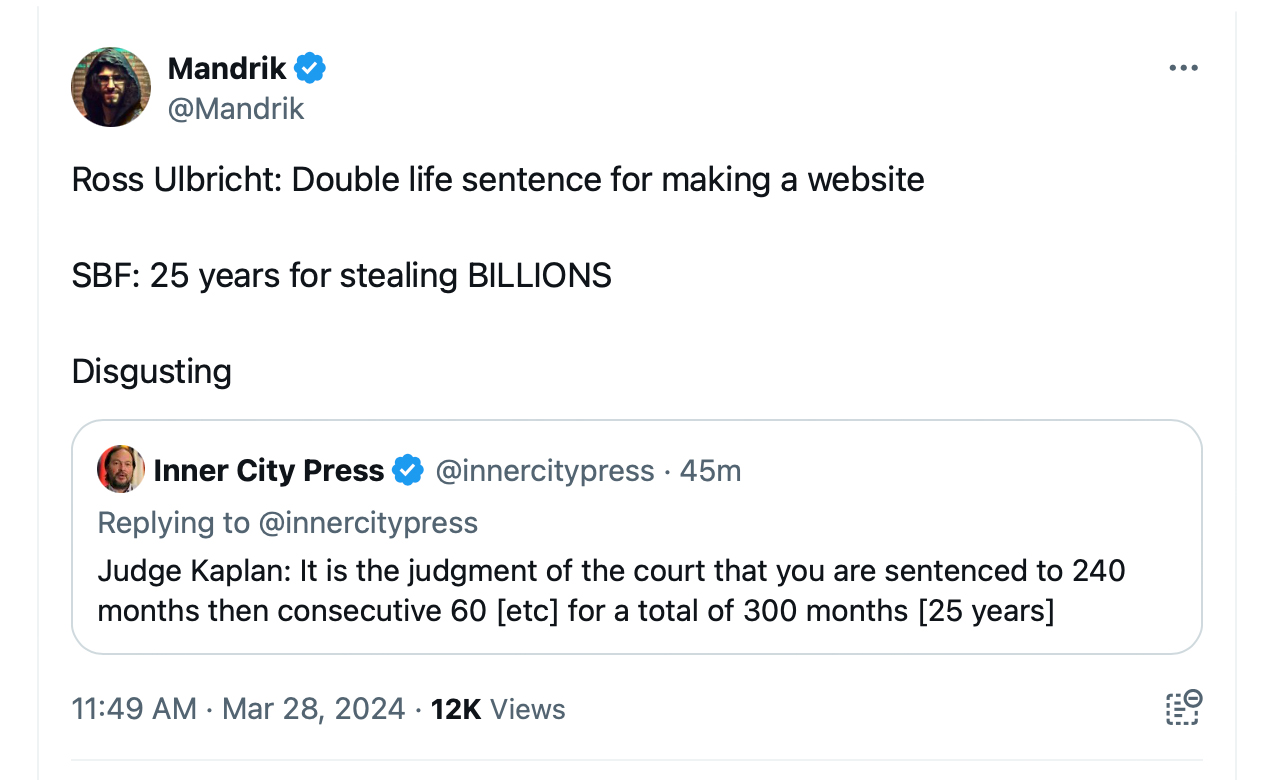Image resolution: width=1280 pixels, height=780 pixels.
Task: Open the quoted Judge Kaplan tweet text
Action: pyautogui.click(x=611, y=572)
